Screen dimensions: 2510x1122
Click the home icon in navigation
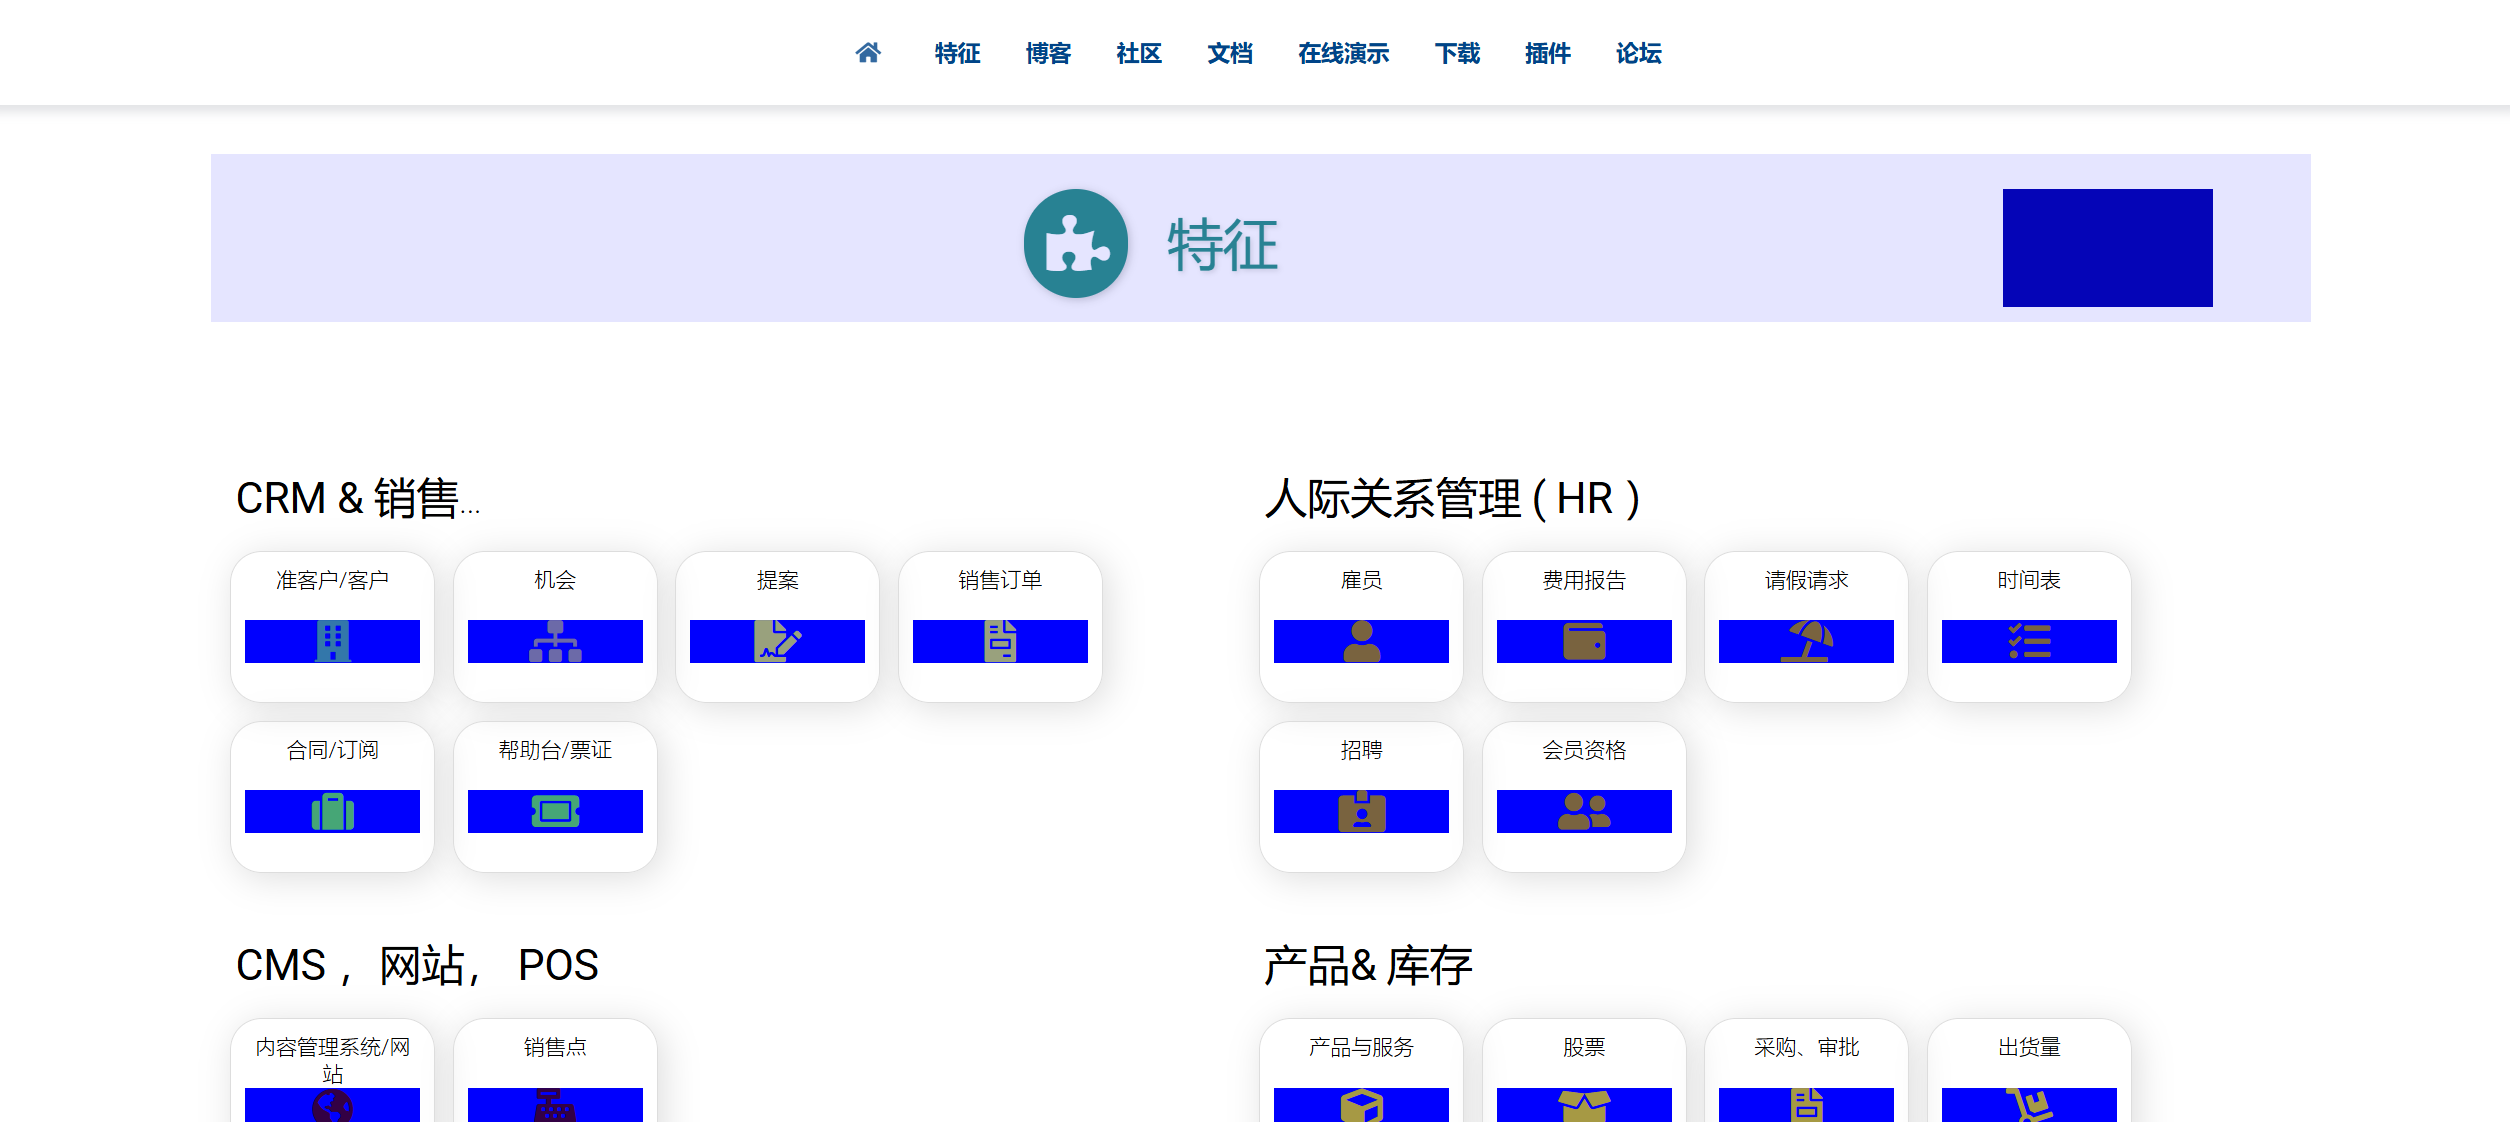point(868,53)
